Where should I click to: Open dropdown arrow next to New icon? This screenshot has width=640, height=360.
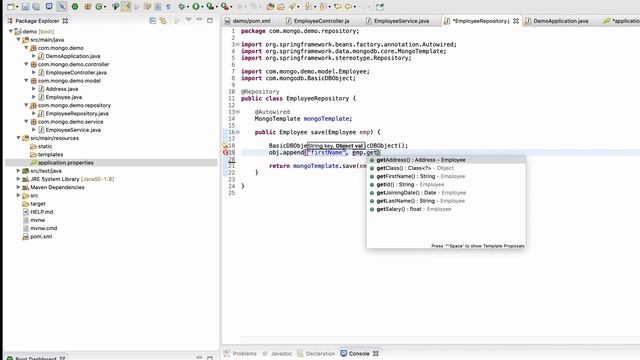coord(17,7)
